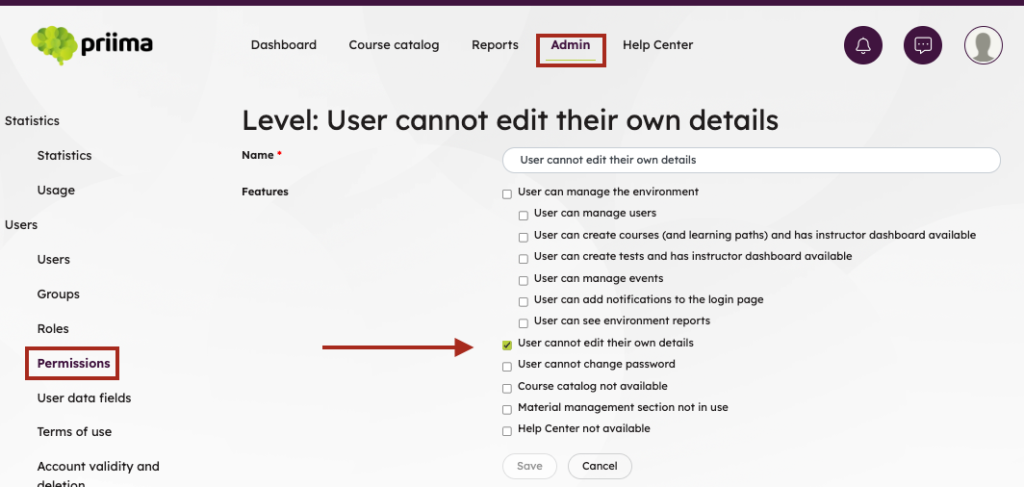Open the Course catalog page
Viewport: 1024px width, 487px height.
click(394, 45)
